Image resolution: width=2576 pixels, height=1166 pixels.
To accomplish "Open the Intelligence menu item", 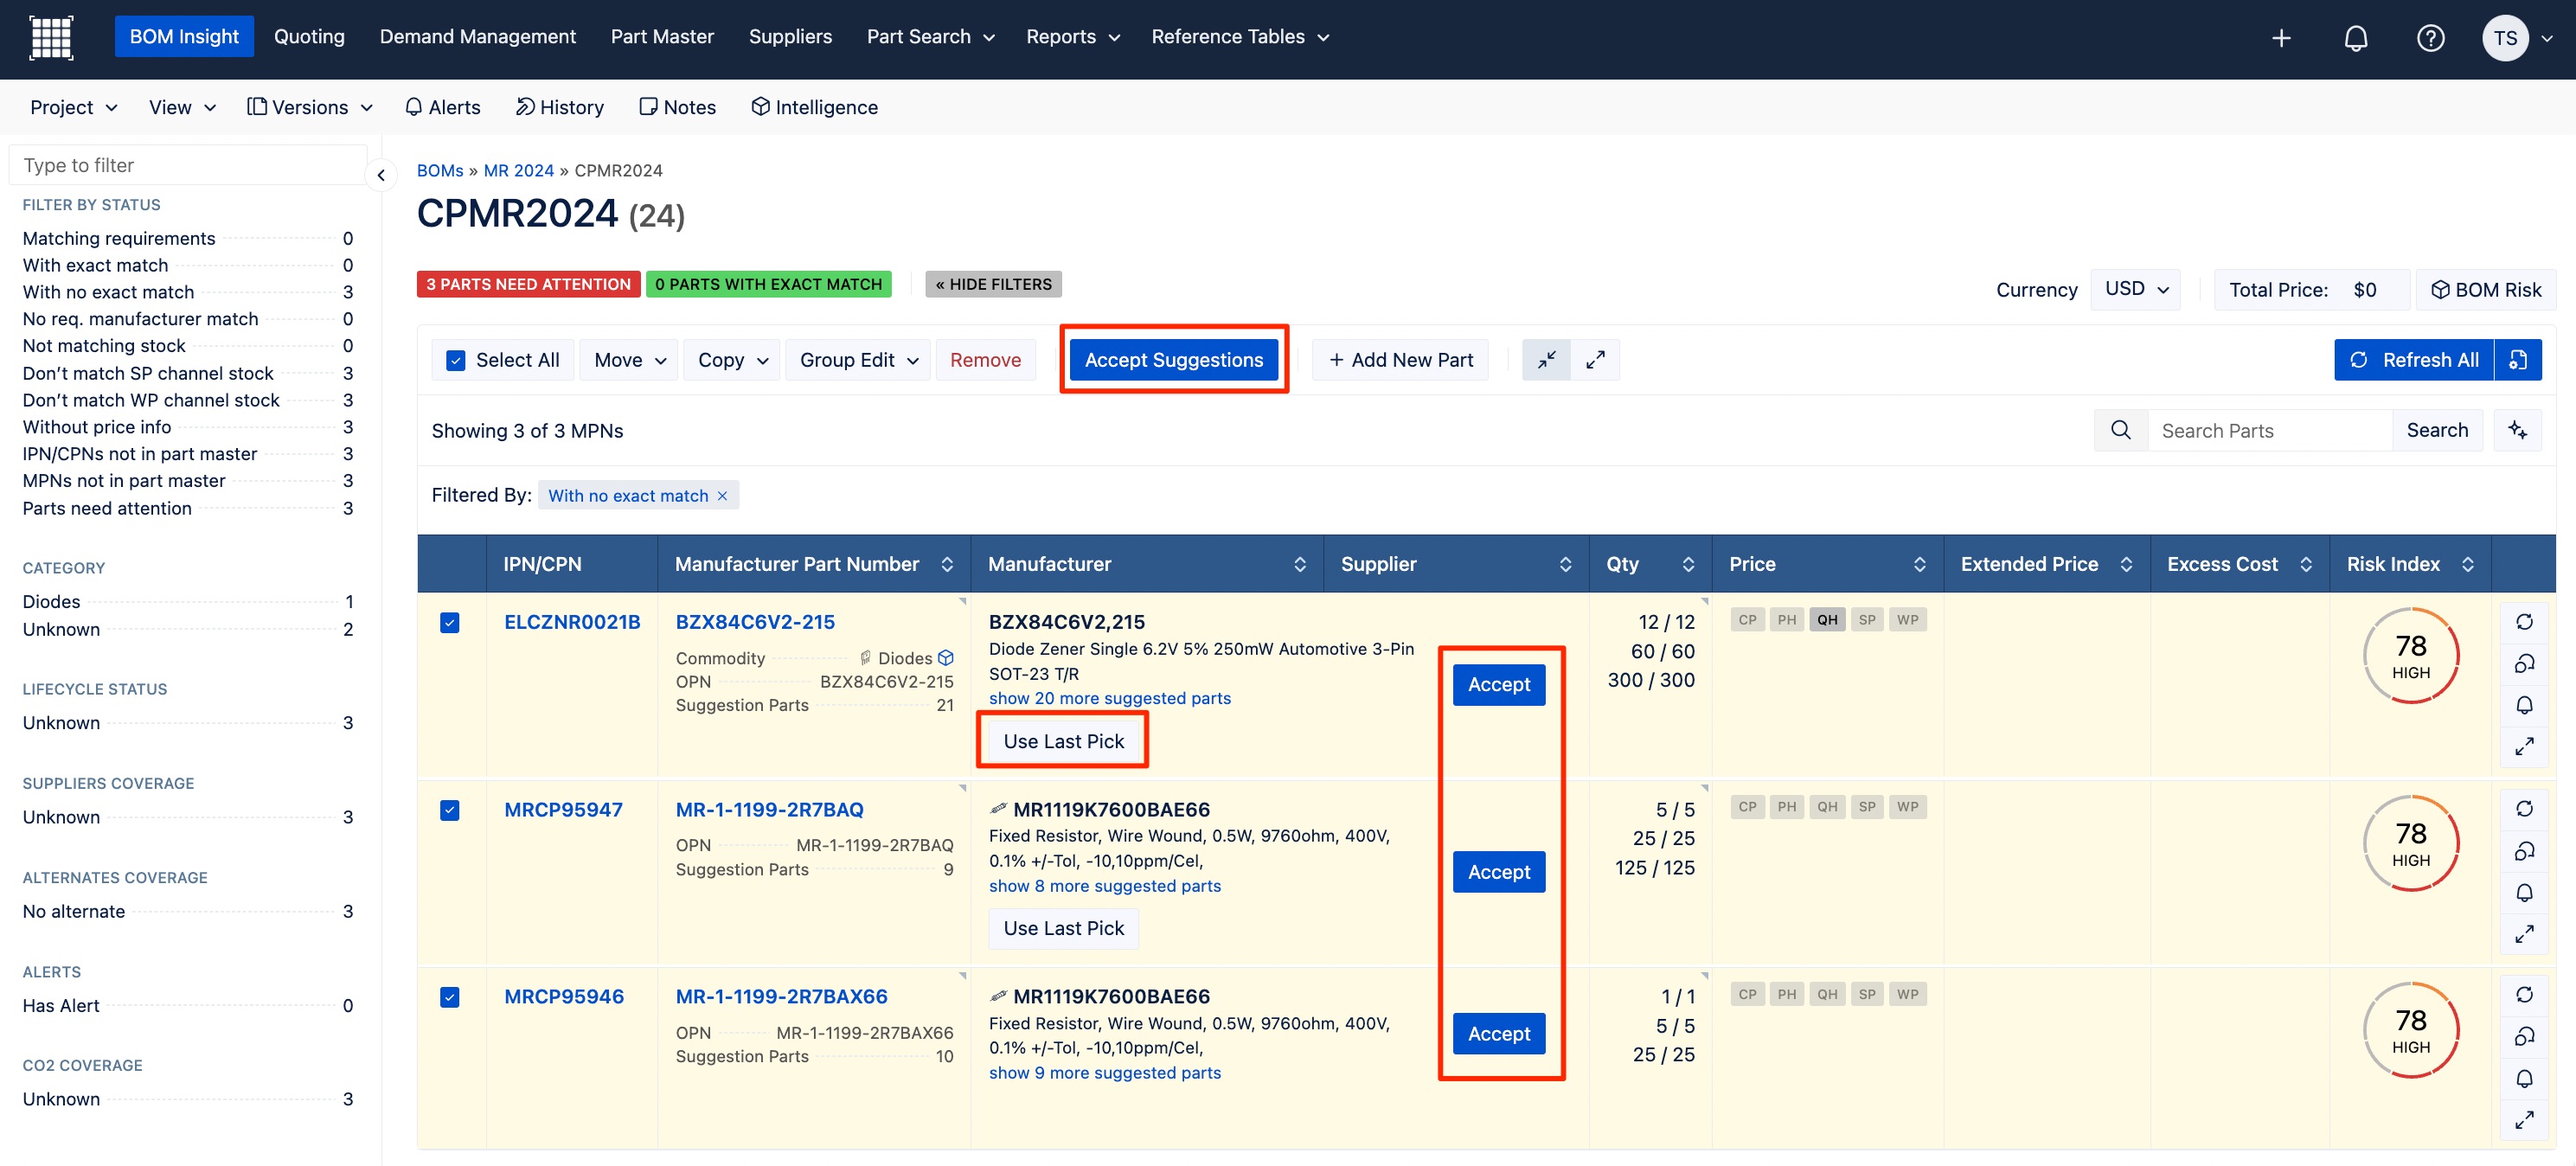I will click(x=814, y=108).
